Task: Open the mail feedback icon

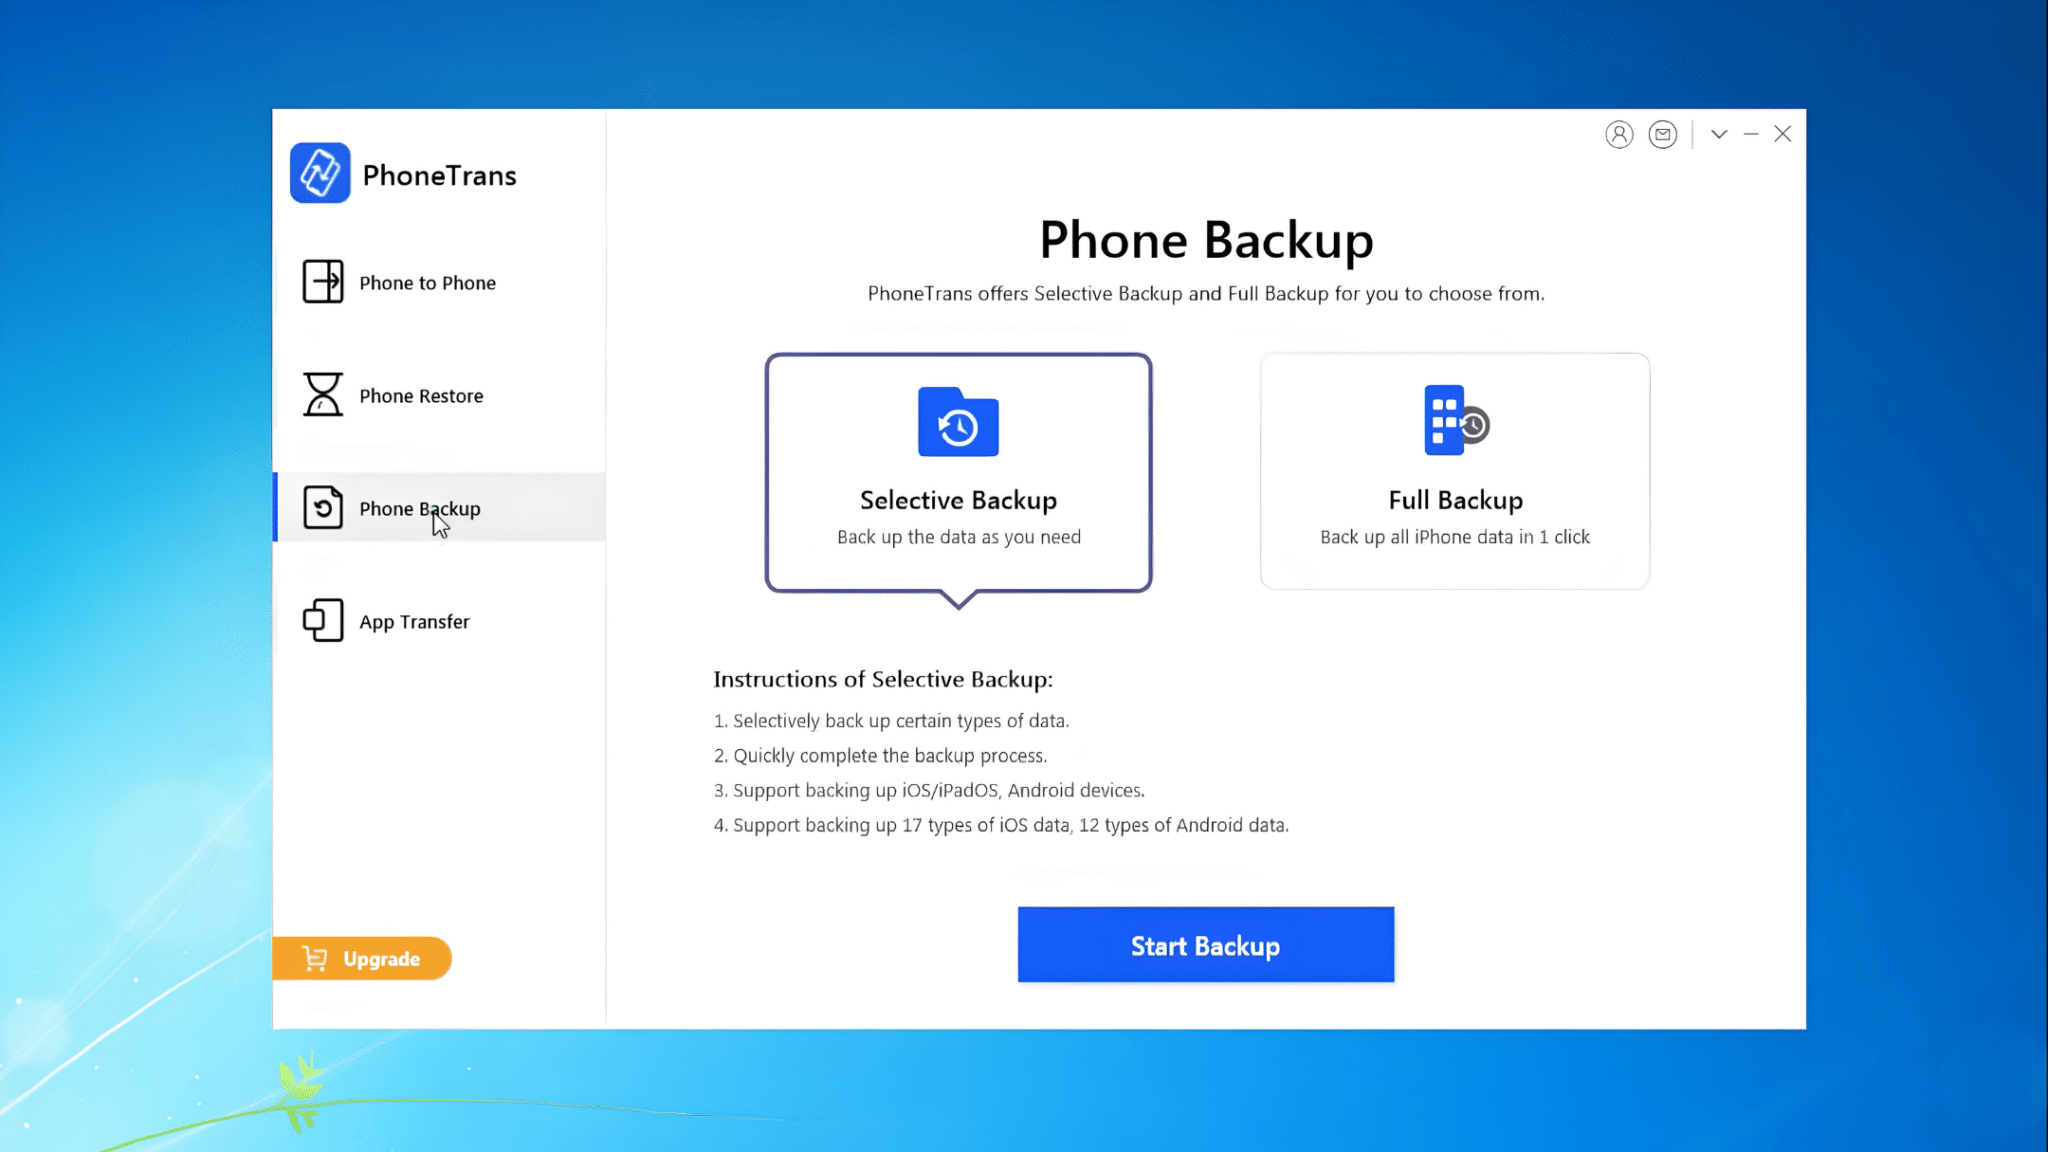Action: pos(1663,134)
